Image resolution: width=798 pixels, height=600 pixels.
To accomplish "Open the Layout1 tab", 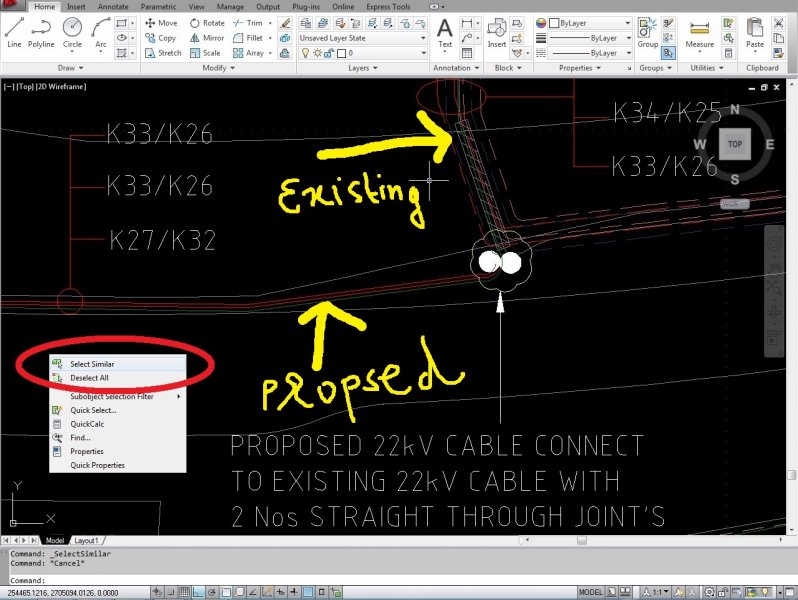I will pyautogui.click(x=86, y=540).
